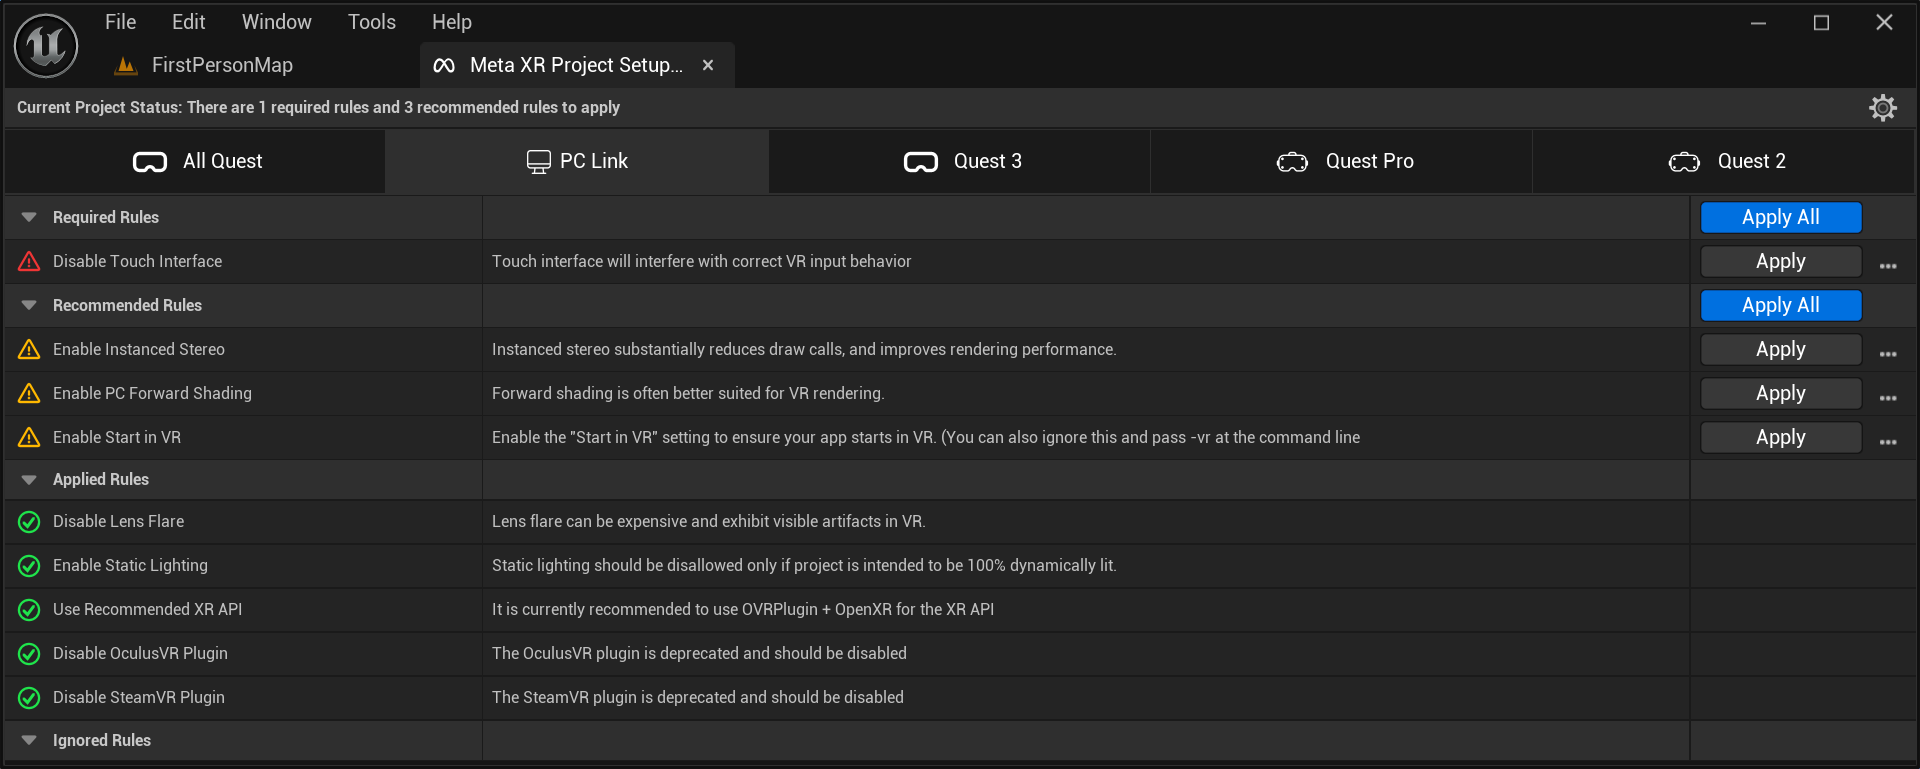The height and width of the screenshot is (769, 1920).
Task: Click warning icon for Enable PC Forward Shading
Action: pyautogui.click(x=29, y=393)
